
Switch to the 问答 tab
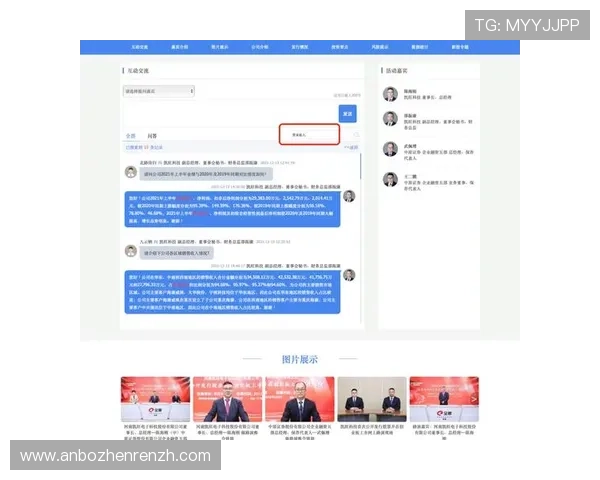[x=152, y=136]
